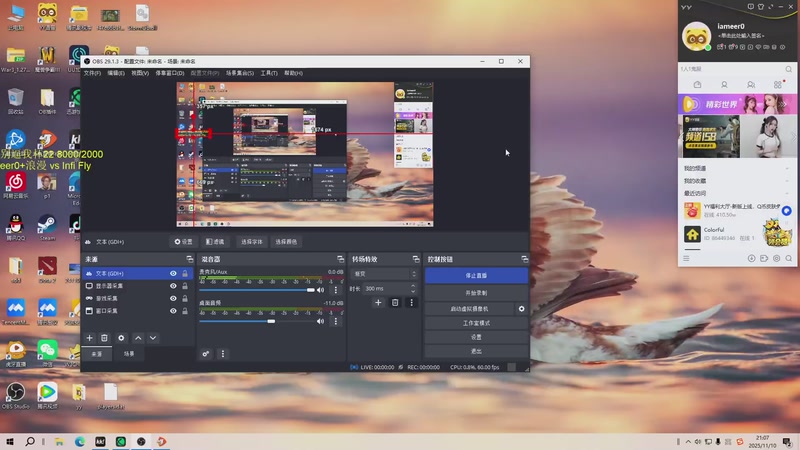Open the YY contacts person icon tab
The width and height of the screenshot is (800, 450).
point(724,85)
